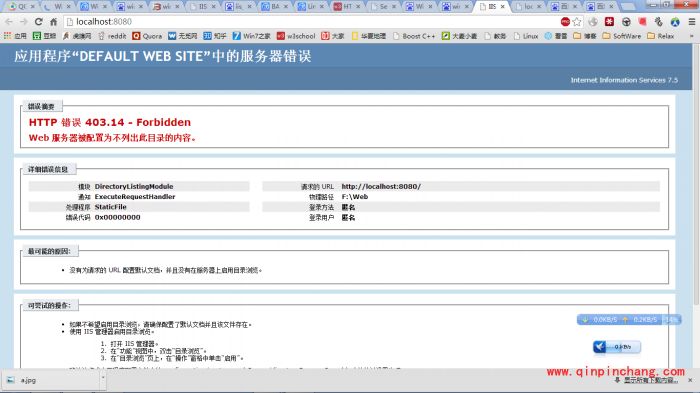Select the StaticFile handler value
700x393 pixels.
pyautogui.click(x=111, y=207)
